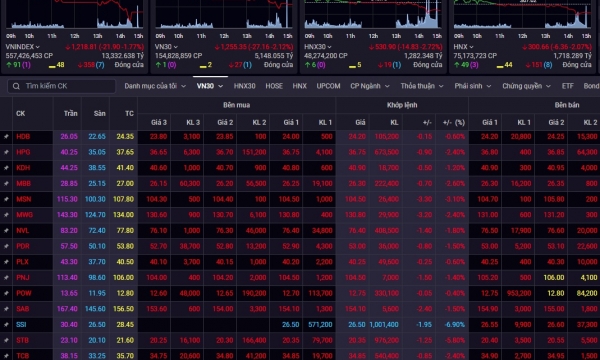The height and width of the screenshot is (360, 600).
Task: Focus the Tìm kiếm CK search field
Action: click(62, 86)
